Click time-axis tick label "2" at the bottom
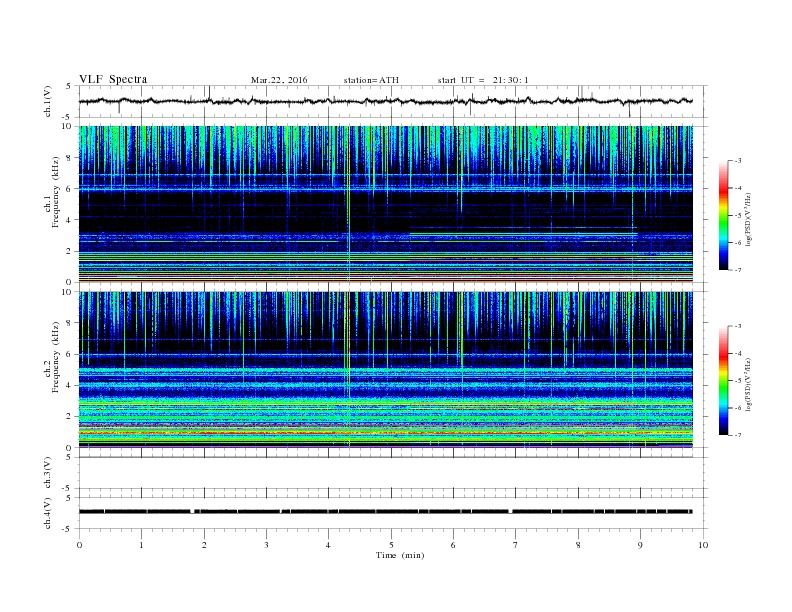The image size is (792, 612). tap(204, 545)
